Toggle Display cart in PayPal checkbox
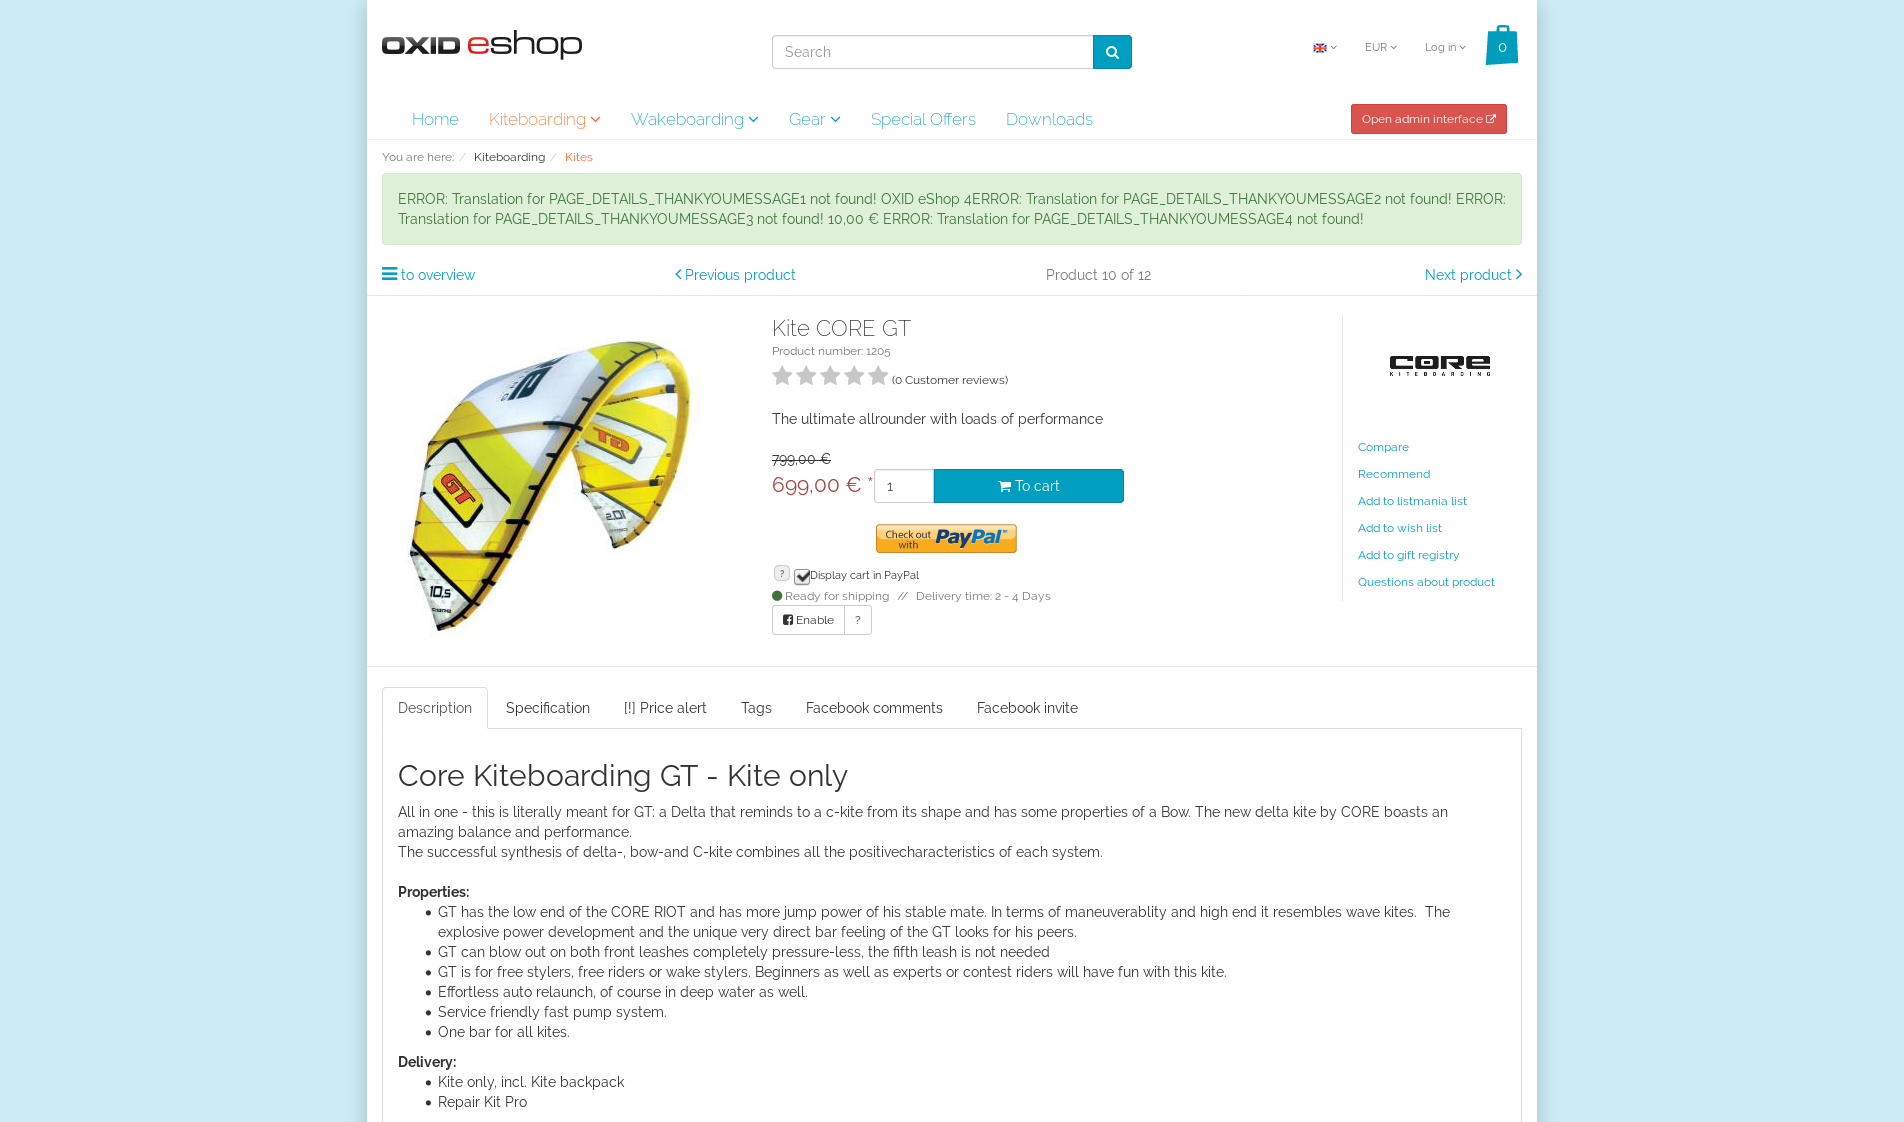Image resolution: width=1904 pixels, height=1122 pixels. coord(802,576)
